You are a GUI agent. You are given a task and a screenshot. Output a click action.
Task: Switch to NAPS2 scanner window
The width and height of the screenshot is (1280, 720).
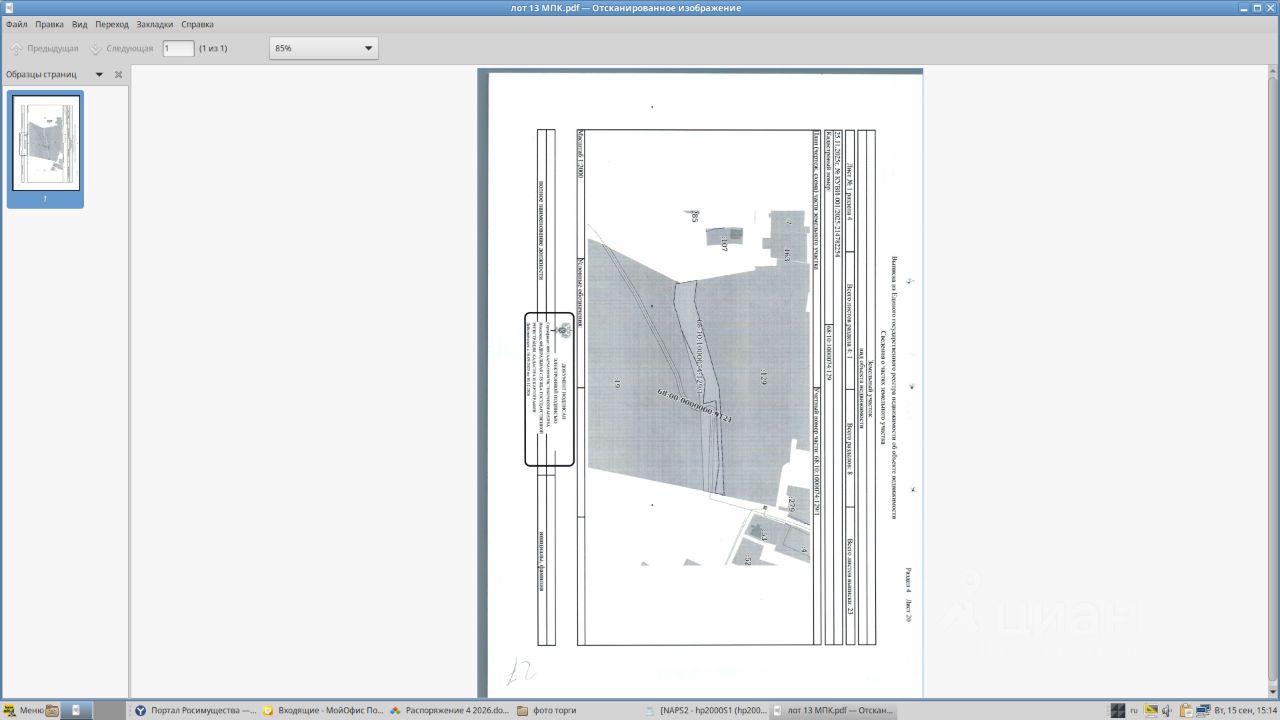pos(705,711)
